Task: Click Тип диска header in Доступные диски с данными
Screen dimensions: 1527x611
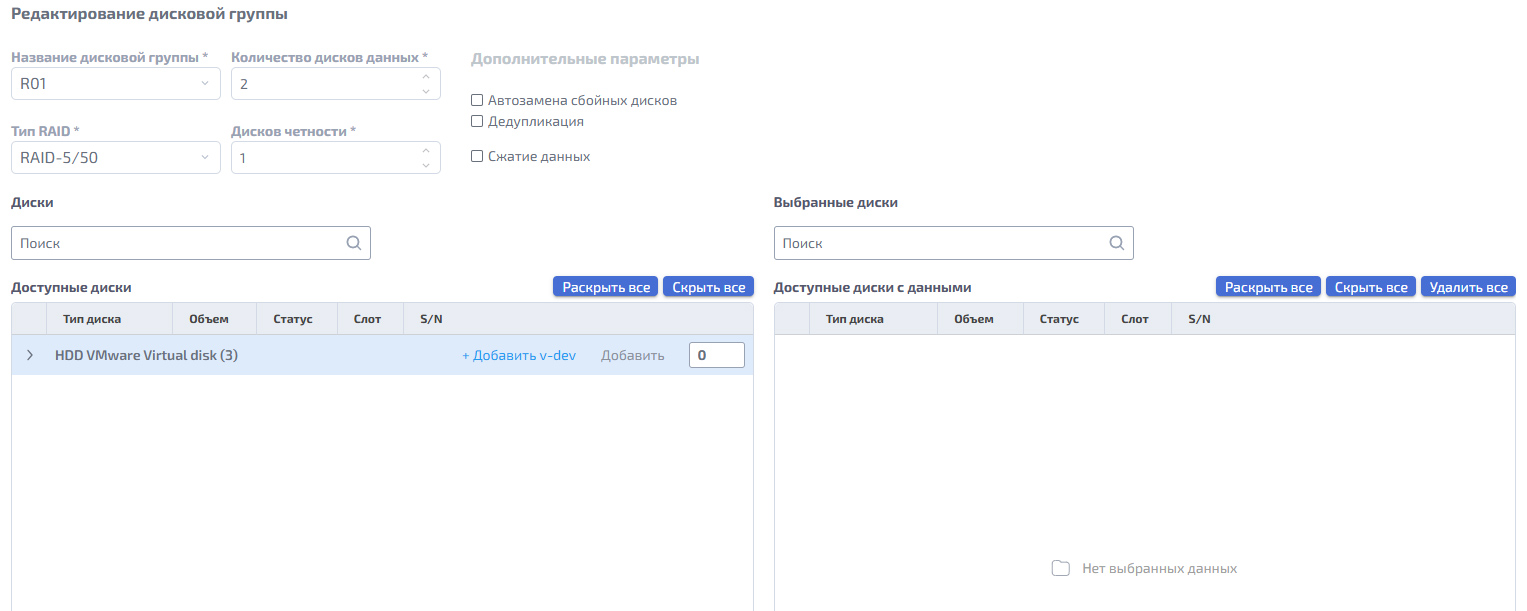Action: click(855, 319)
